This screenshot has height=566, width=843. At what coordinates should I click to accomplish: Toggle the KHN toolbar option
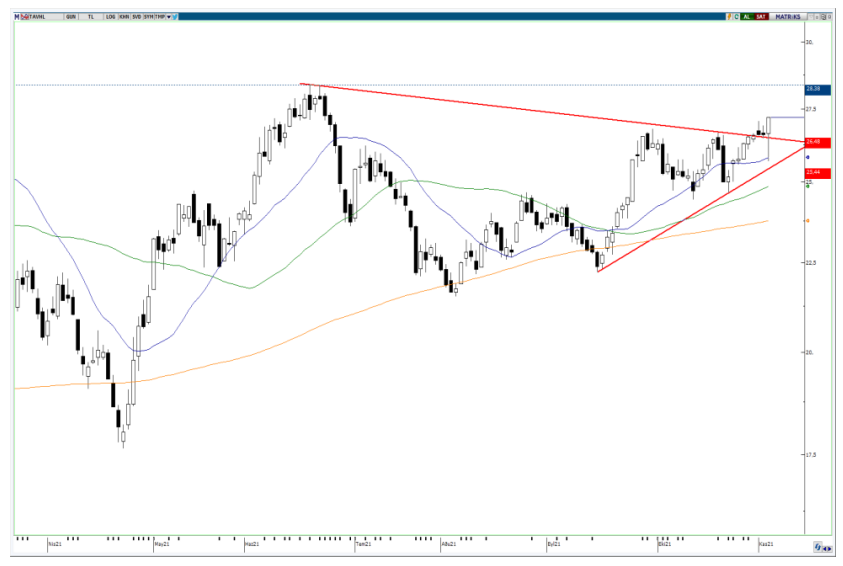[x=124, y=17]
